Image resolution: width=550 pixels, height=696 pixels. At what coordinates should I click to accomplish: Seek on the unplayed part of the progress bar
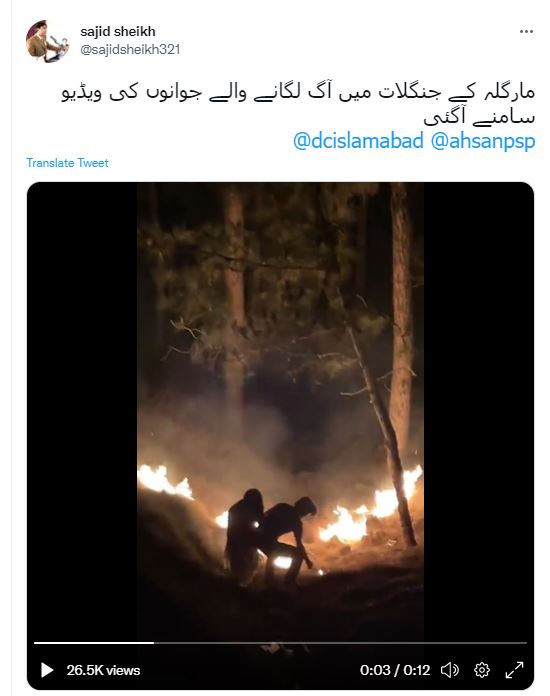[340, 643]
